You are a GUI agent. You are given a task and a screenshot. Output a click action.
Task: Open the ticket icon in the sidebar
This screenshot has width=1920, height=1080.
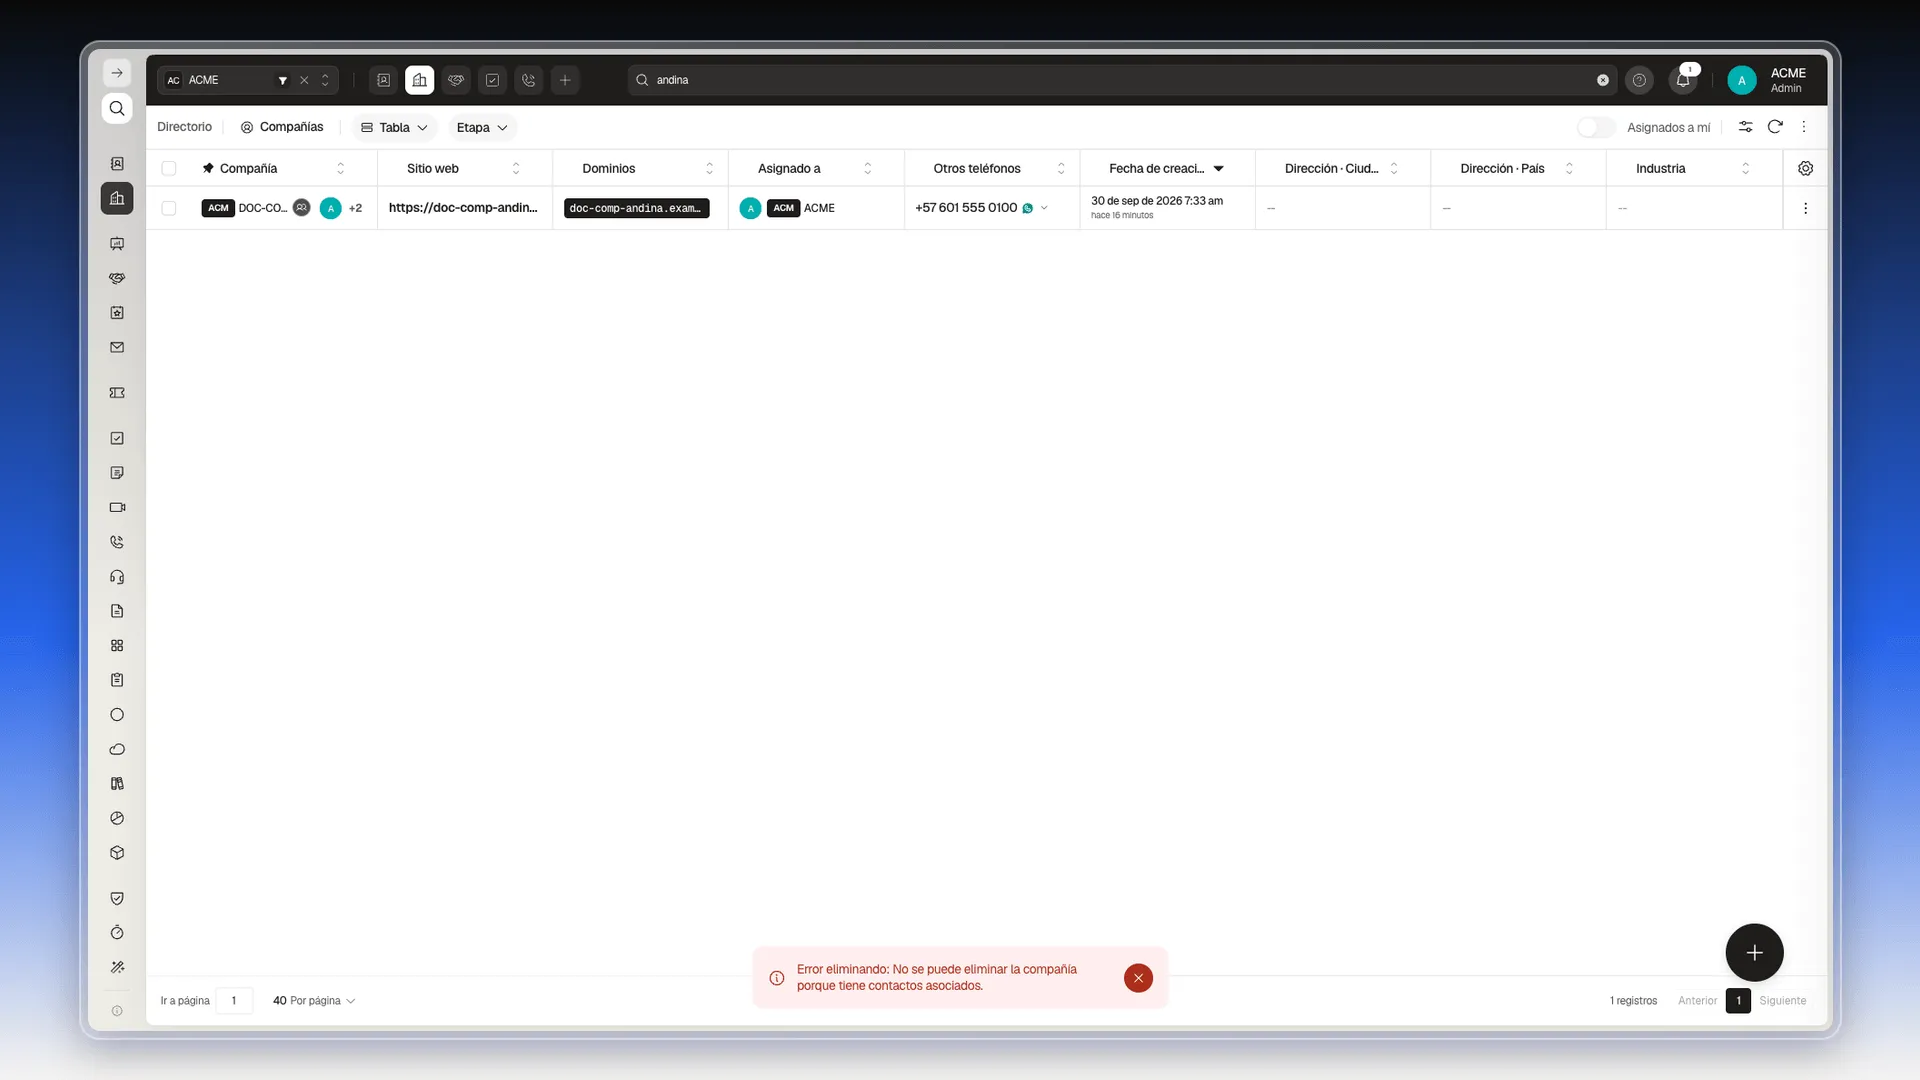117,393
